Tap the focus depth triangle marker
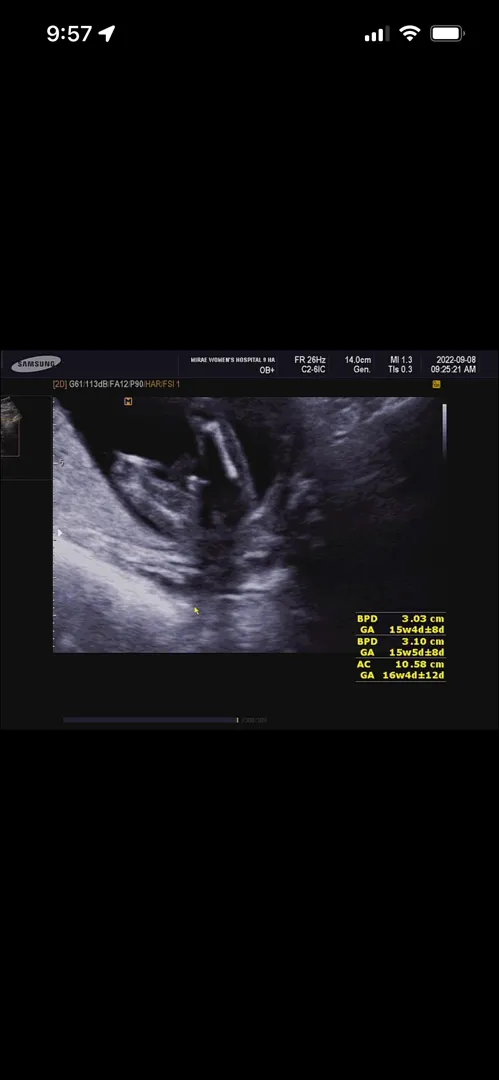Viewport: 499px width, 1080px height. click(x=59, y=533)
